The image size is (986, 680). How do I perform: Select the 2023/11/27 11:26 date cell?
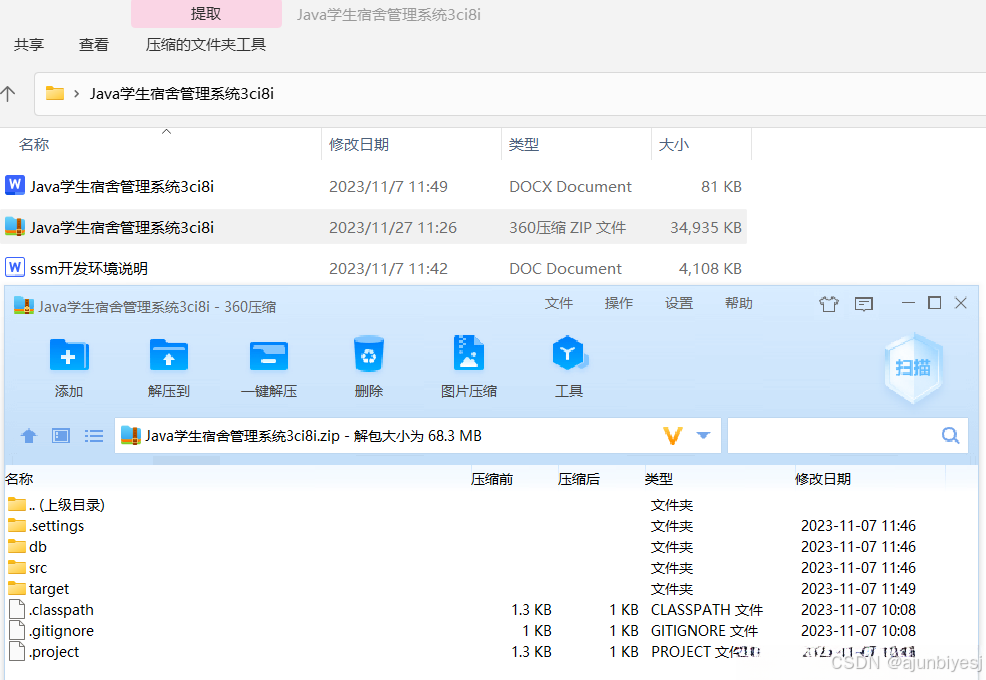(x=393, y=227)
